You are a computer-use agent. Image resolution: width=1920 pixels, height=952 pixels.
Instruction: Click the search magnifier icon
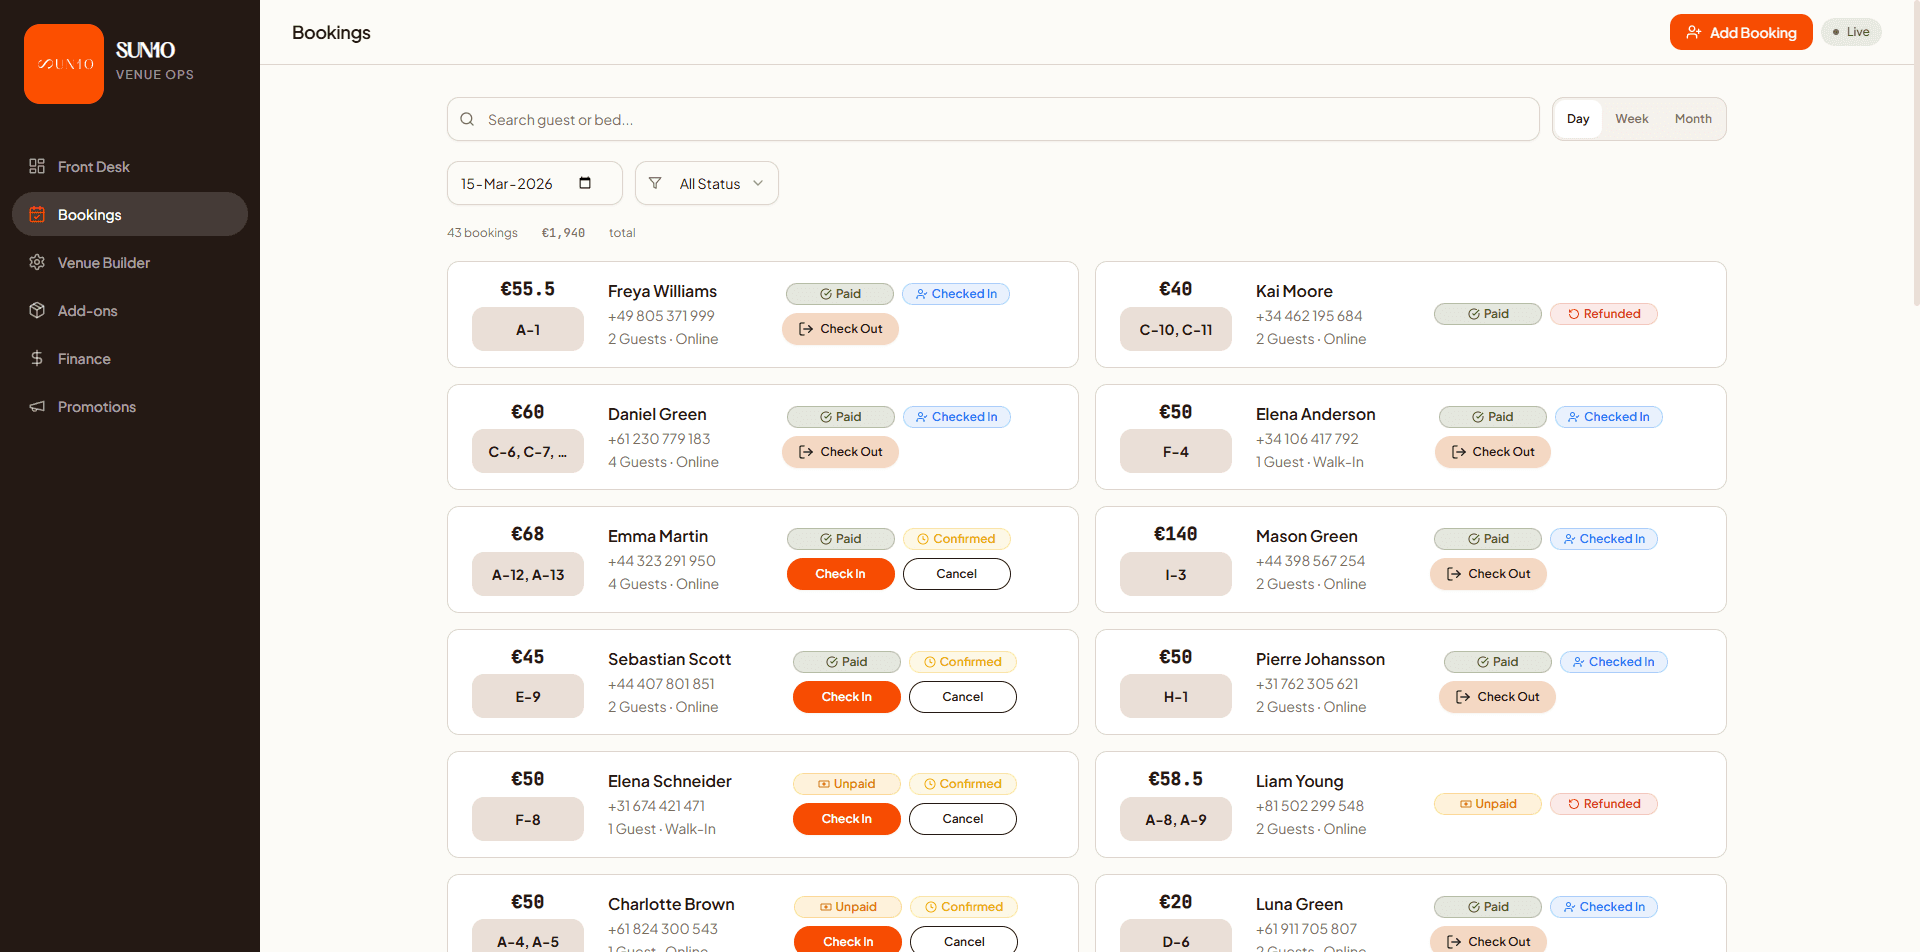[467, 120]
